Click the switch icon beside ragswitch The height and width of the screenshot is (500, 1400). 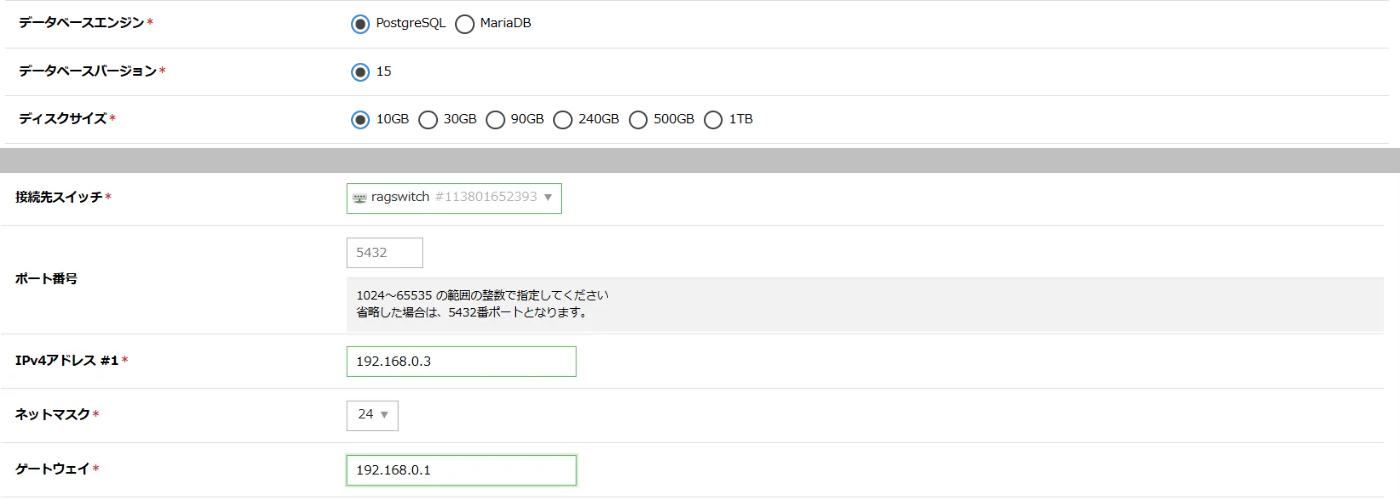point(360,198)
